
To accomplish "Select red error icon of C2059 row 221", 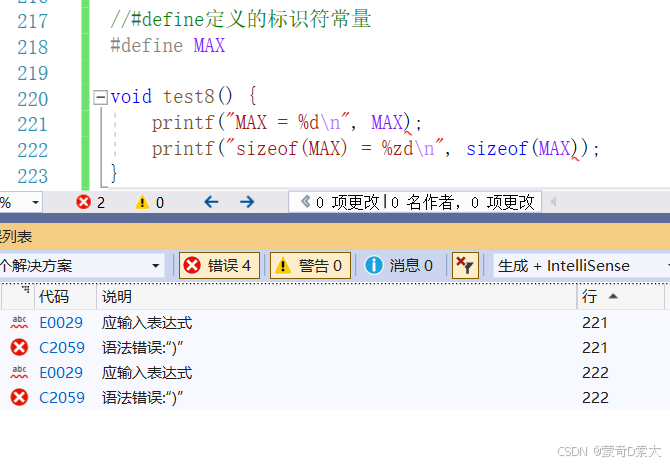I will pos(19,347).
